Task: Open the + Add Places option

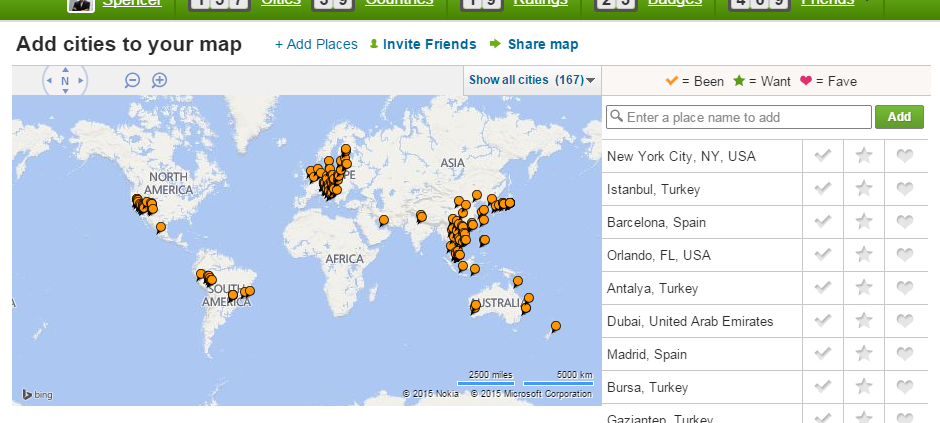Action: tap(316, 45)
